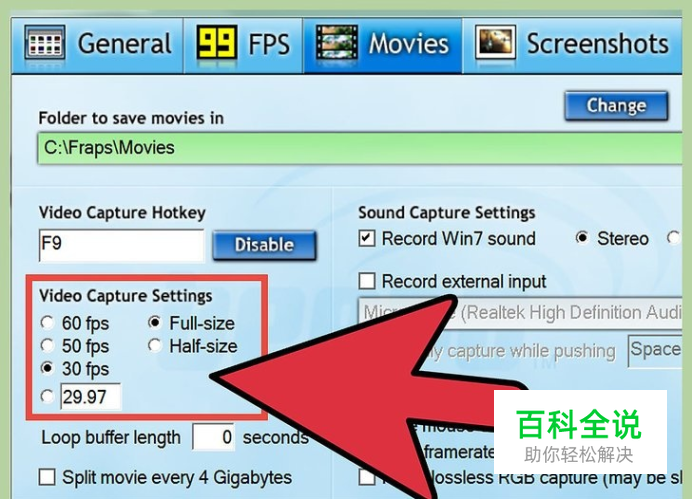Click the Movies filmstrip icon
The height and width of the screenshot is (499, 692).
pos(336,43)
